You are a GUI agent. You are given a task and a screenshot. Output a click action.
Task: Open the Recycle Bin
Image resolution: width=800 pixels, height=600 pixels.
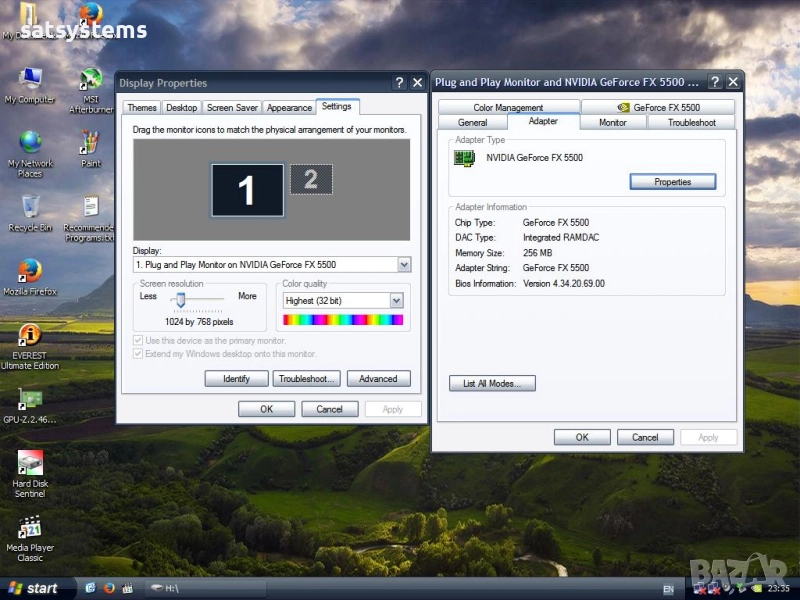point(30,208)
